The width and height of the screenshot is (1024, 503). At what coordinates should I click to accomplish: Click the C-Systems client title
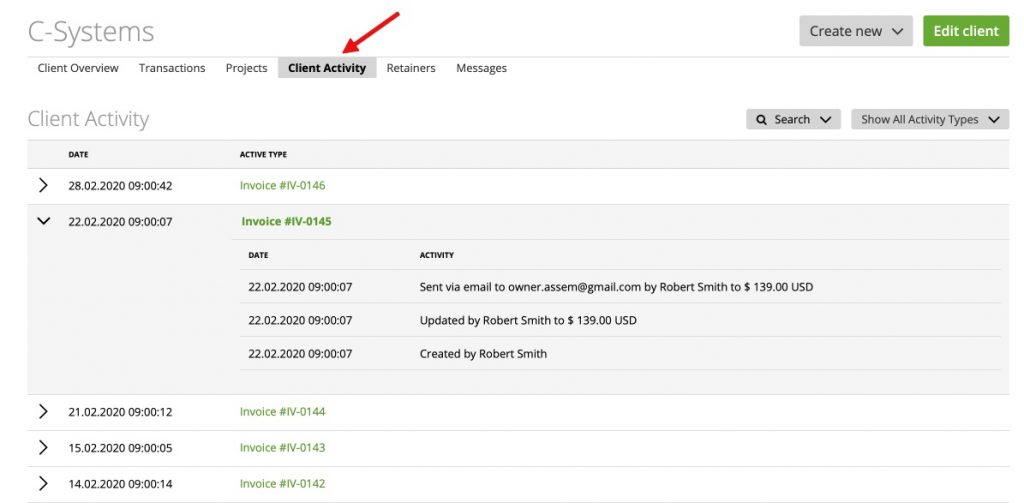pos(91,32)
